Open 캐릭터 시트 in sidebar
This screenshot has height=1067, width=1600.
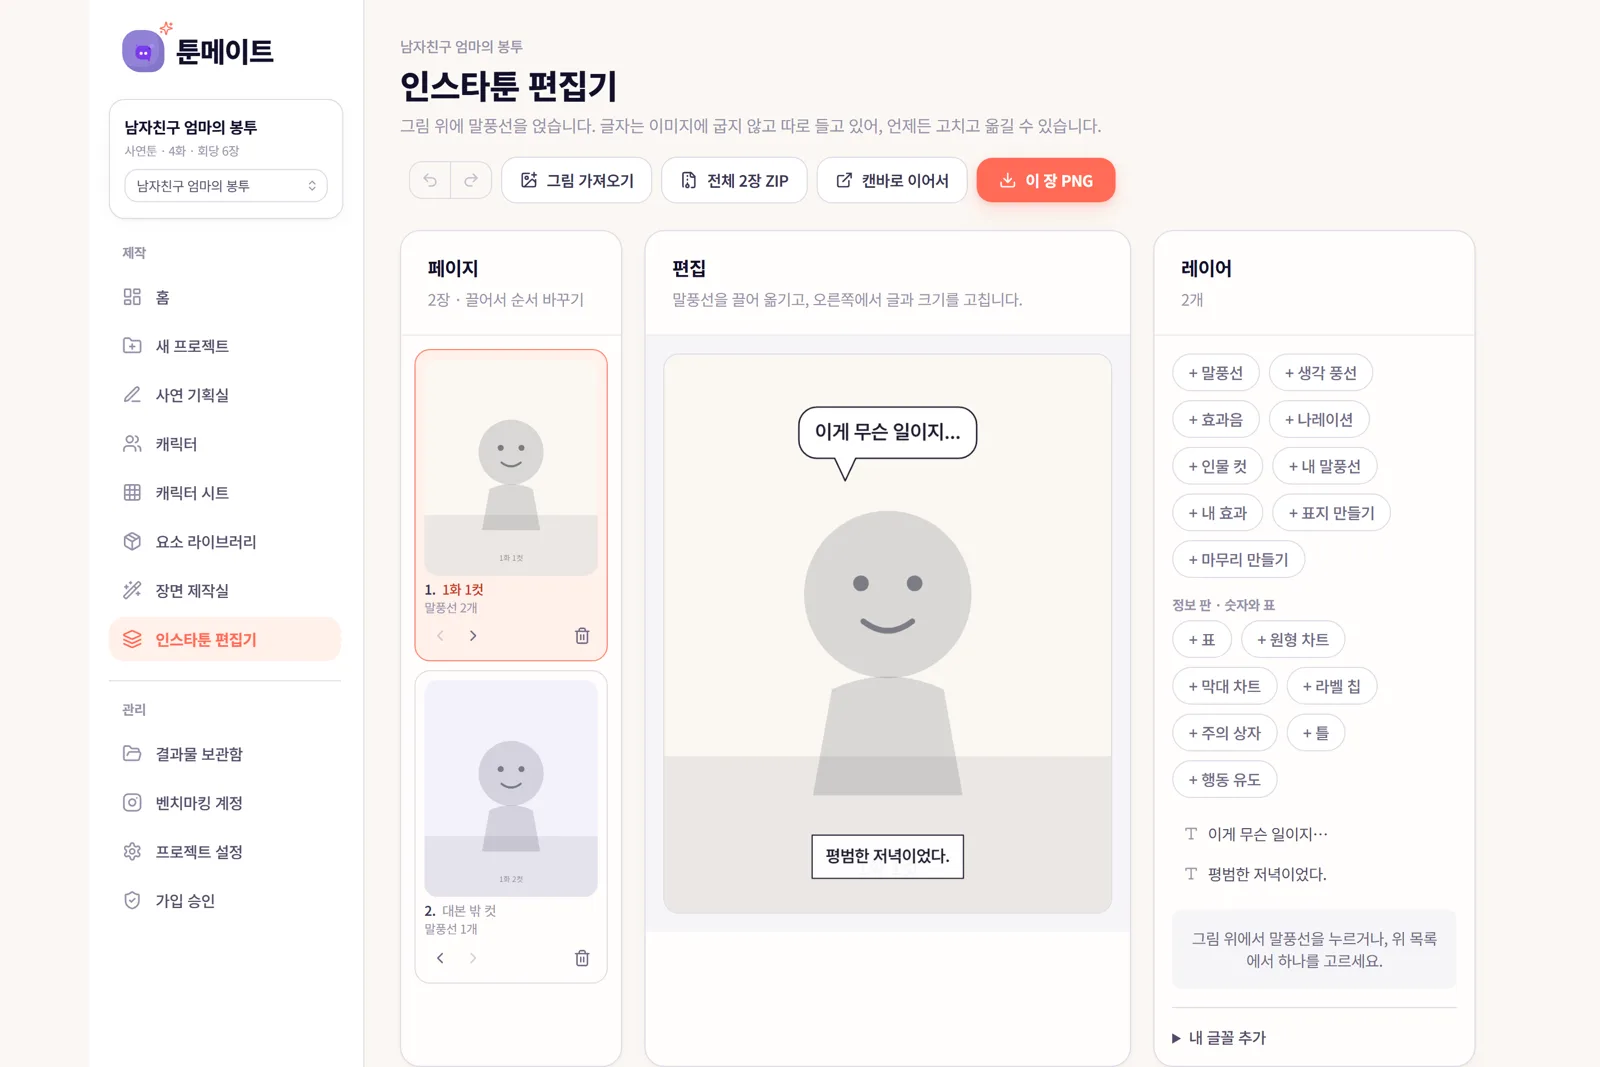click(225, 493)
